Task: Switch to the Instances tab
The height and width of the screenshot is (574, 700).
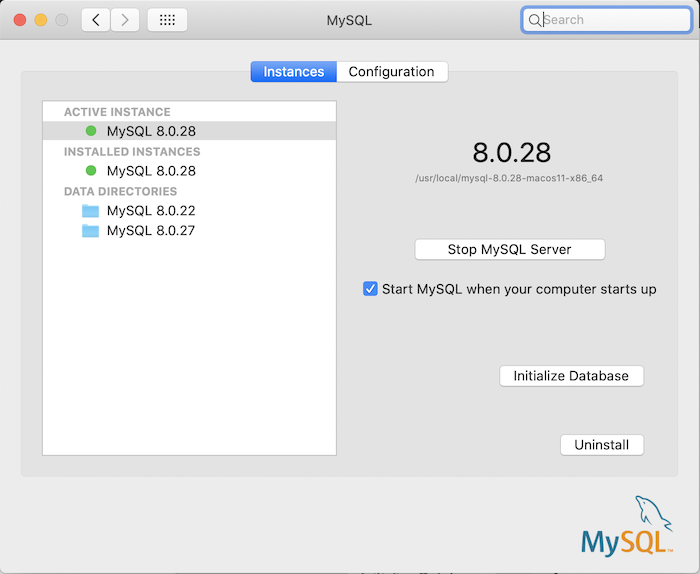Action: tap(294, 72)
